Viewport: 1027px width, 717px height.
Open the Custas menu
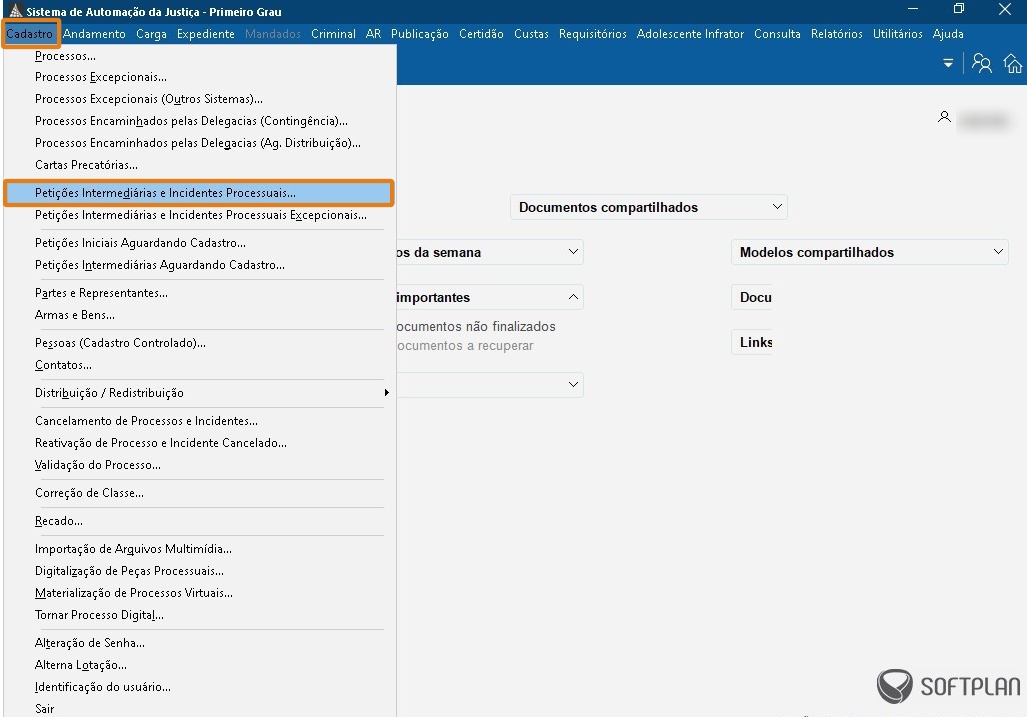pos(531,34)
